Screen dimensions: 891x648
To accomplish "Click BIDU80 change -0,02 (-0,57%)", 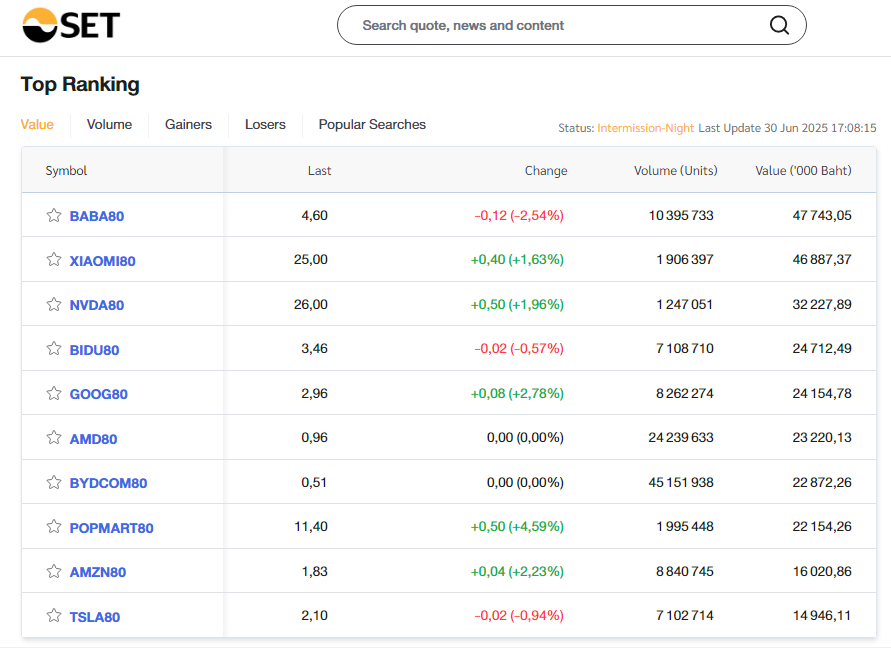I will coord(519,348).
